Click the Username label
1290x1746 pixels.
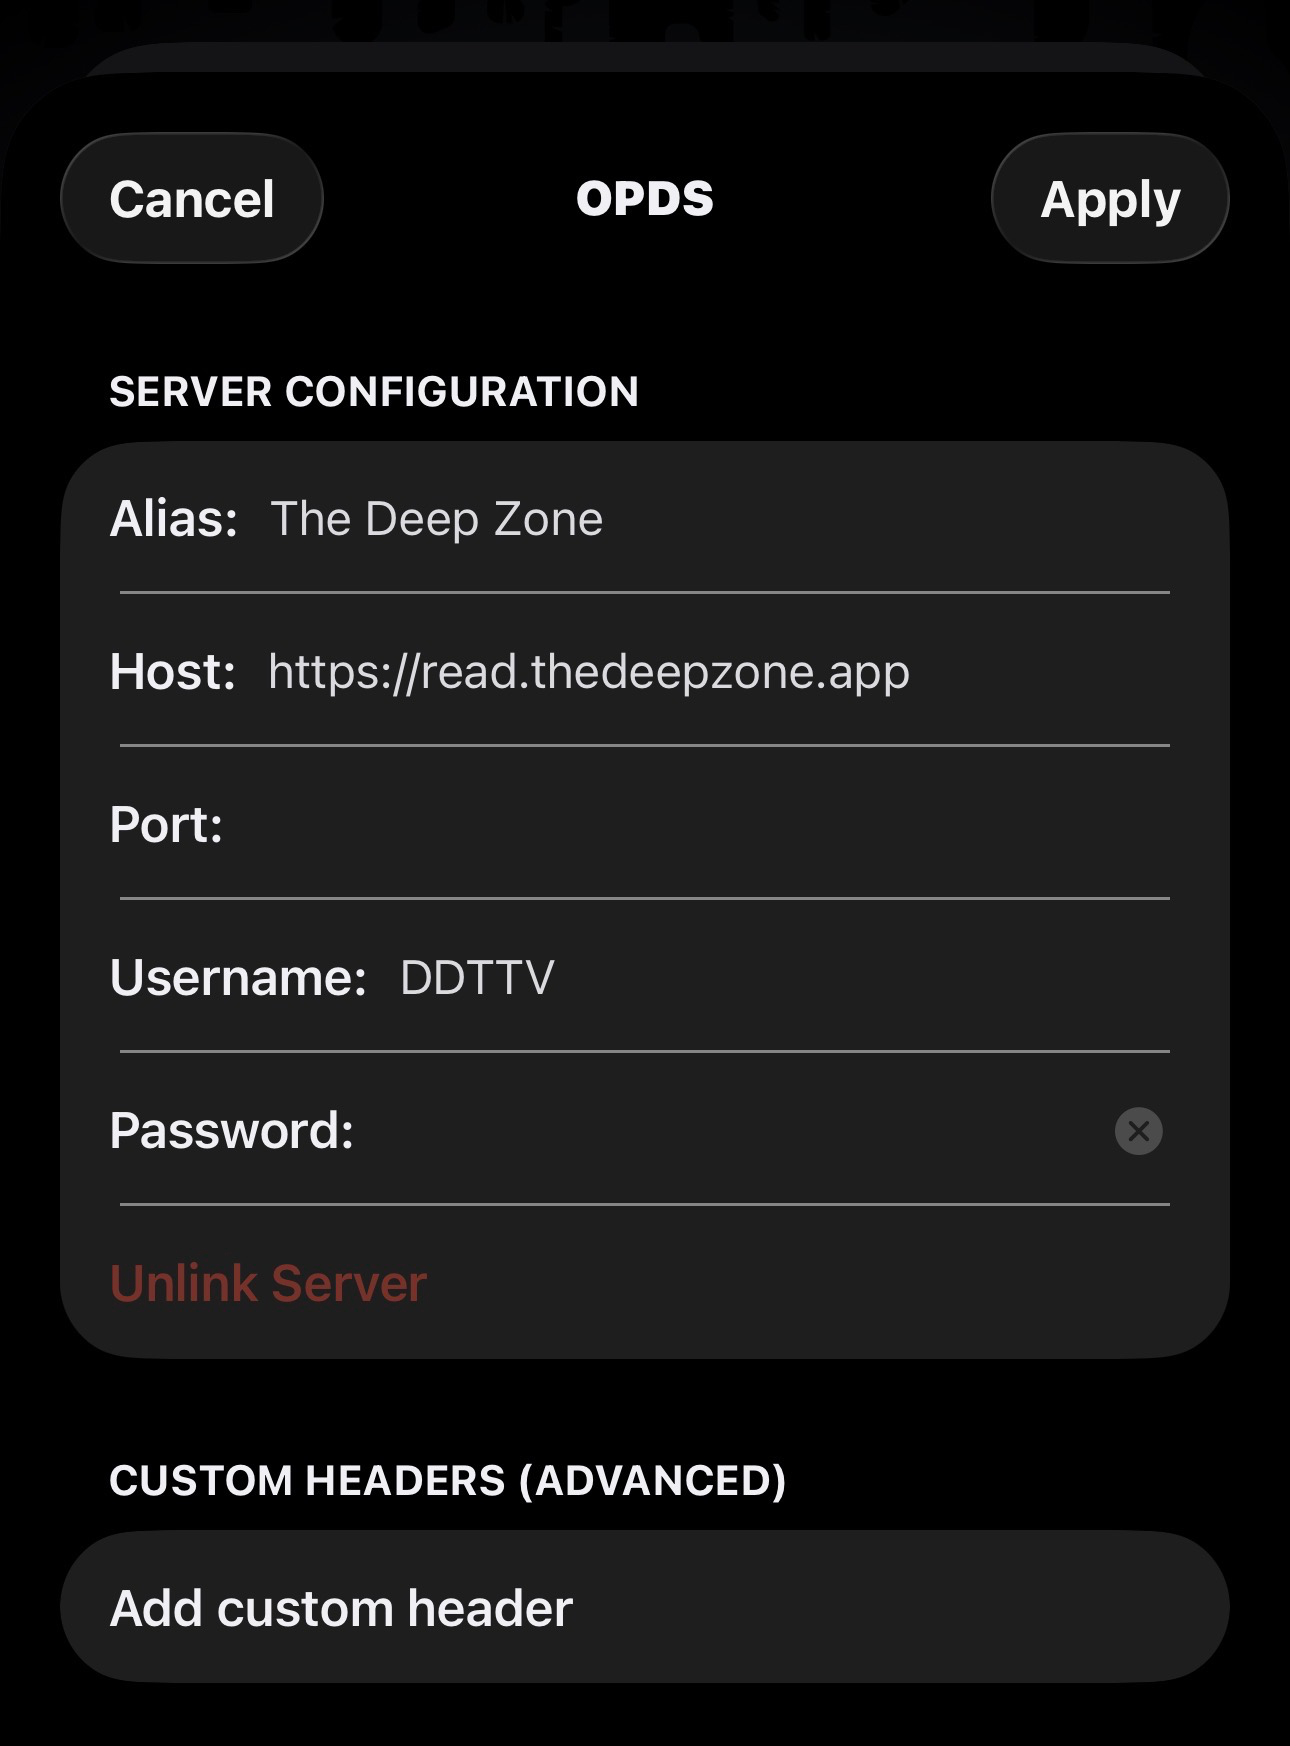pos(238,978)
